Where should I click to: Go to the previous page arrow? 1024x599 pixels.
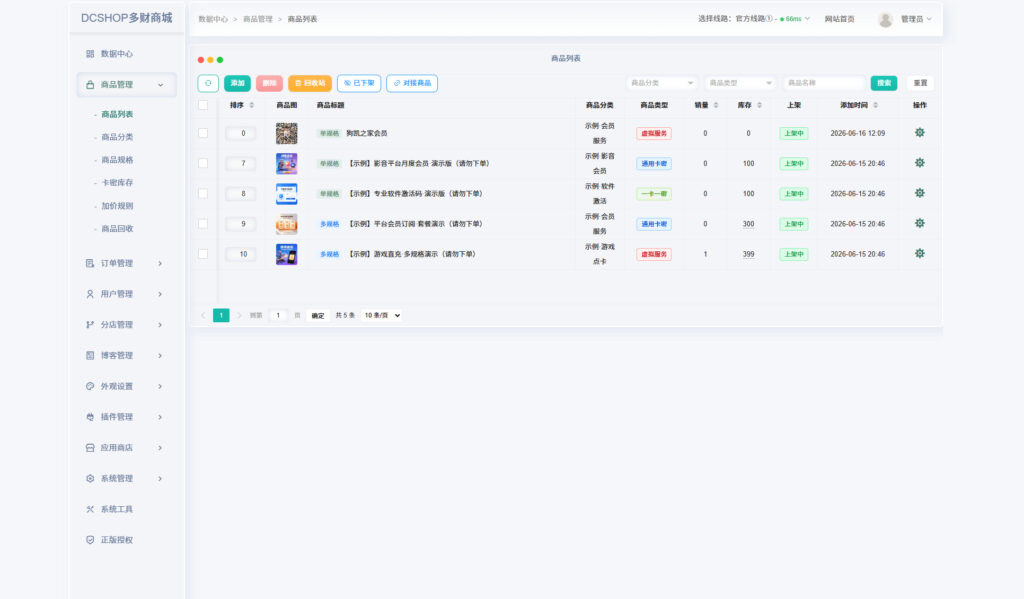pos(203,316)
